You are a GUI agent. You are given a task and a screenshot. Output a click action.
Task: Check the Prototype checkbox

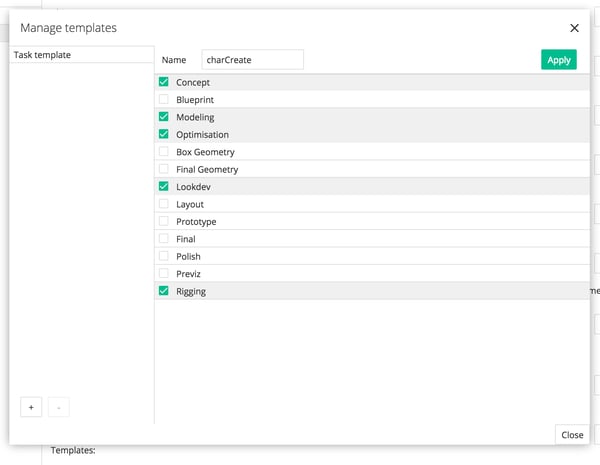pyautogui.click(x=164, y=221)
